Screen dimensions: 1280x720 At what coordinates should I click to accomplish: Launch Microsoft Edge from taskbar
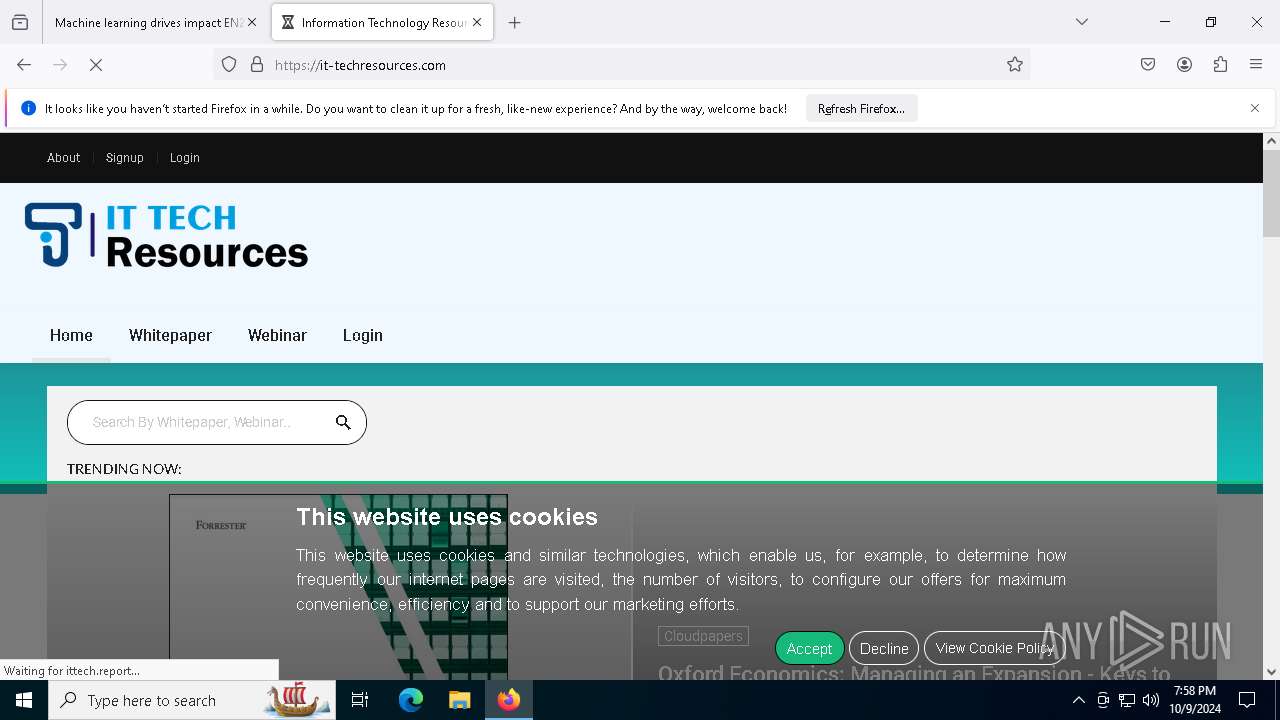click(411, 700)
